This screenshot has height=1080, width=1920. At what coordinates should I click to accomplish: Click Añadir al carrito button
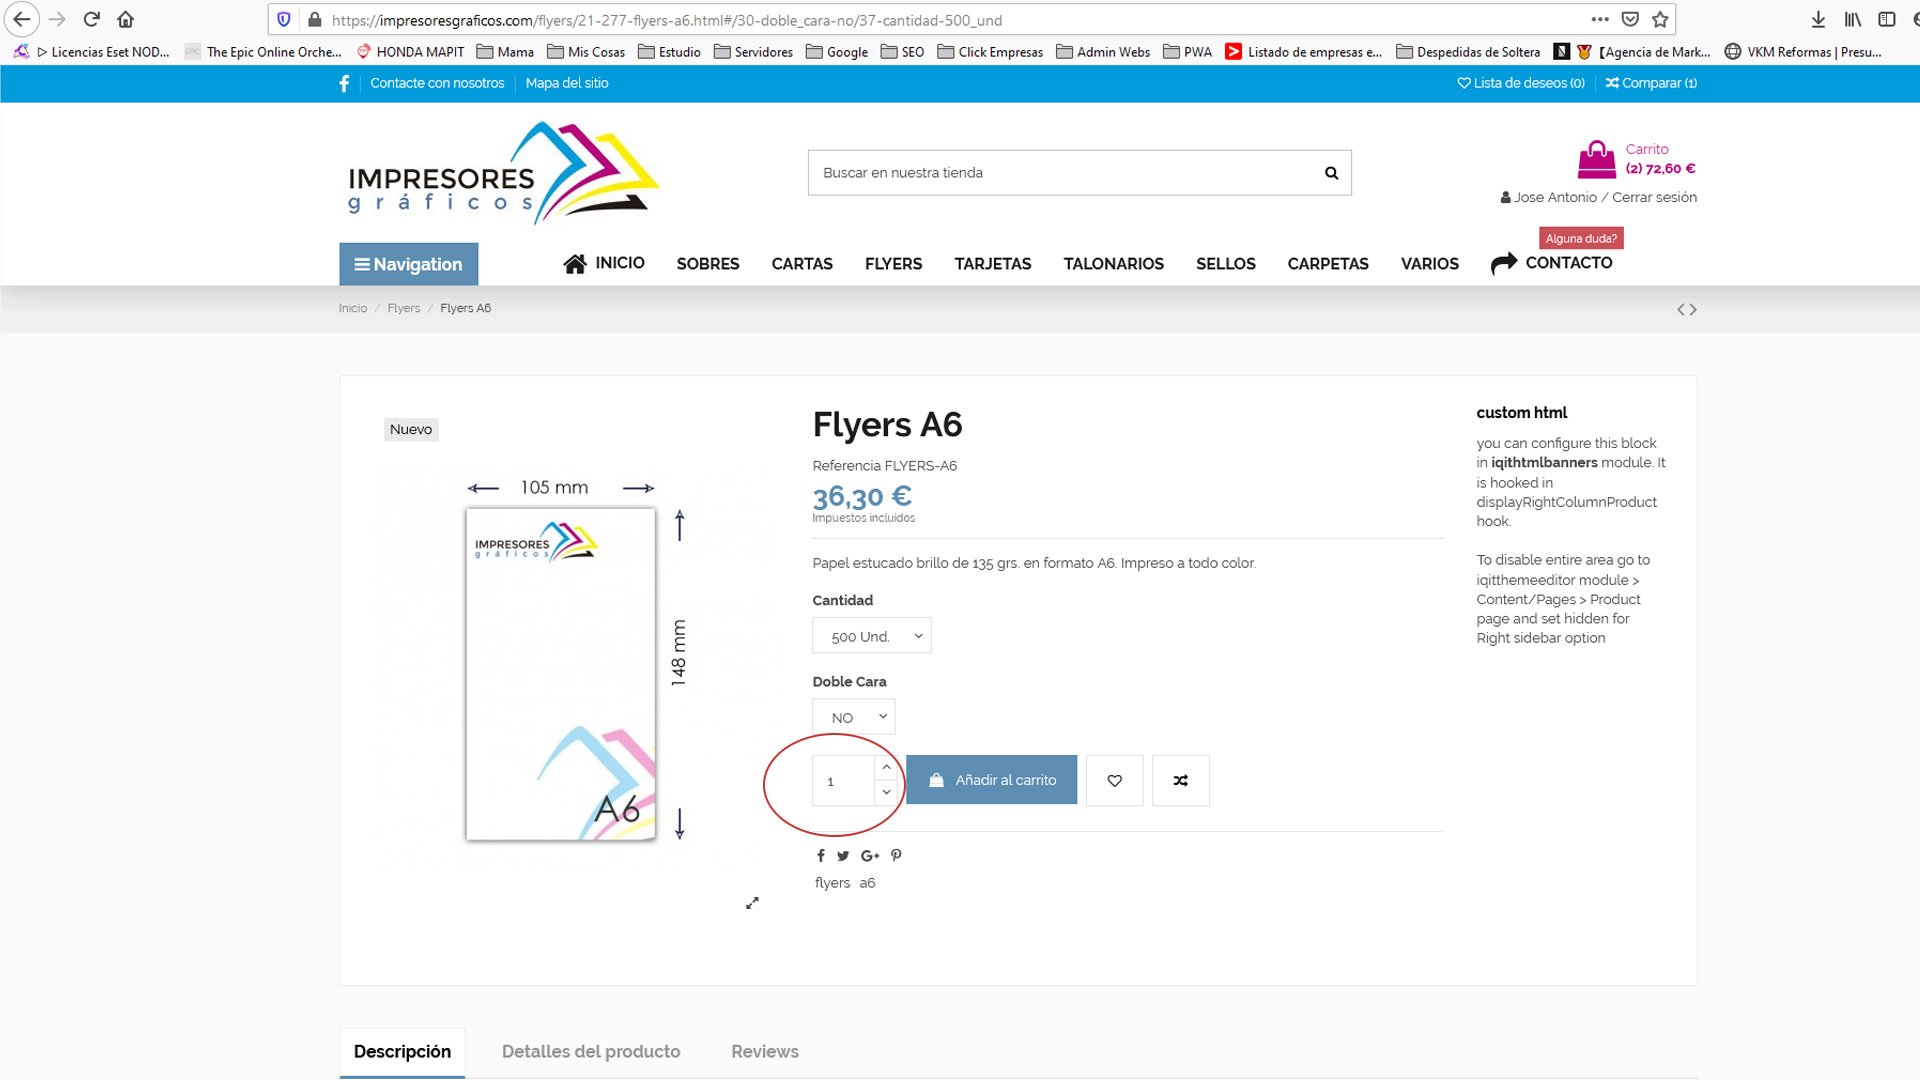tap(991, 780)
